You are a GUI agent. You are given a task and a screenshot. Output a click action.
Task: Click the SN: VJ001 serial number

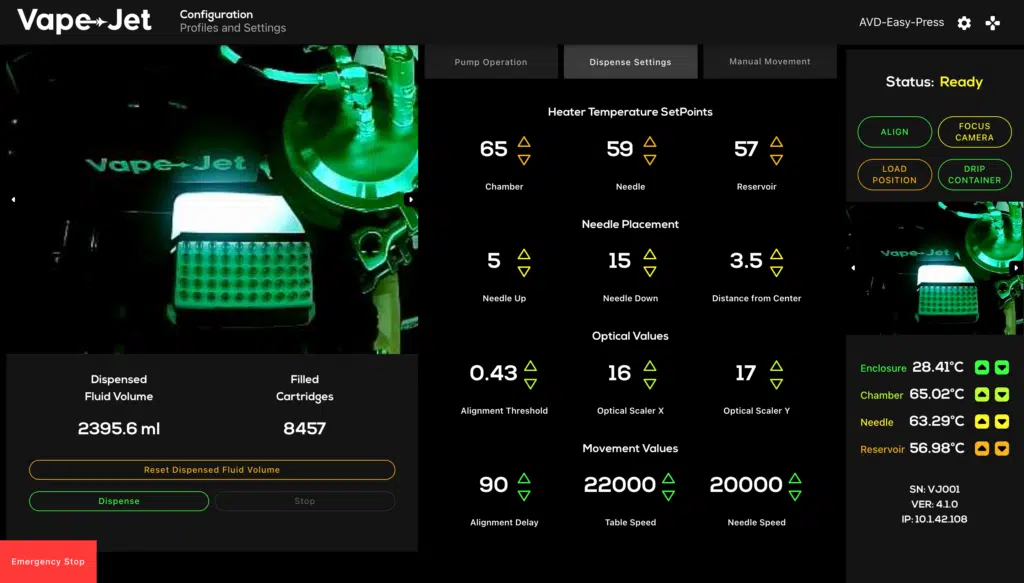coord(935,489)
